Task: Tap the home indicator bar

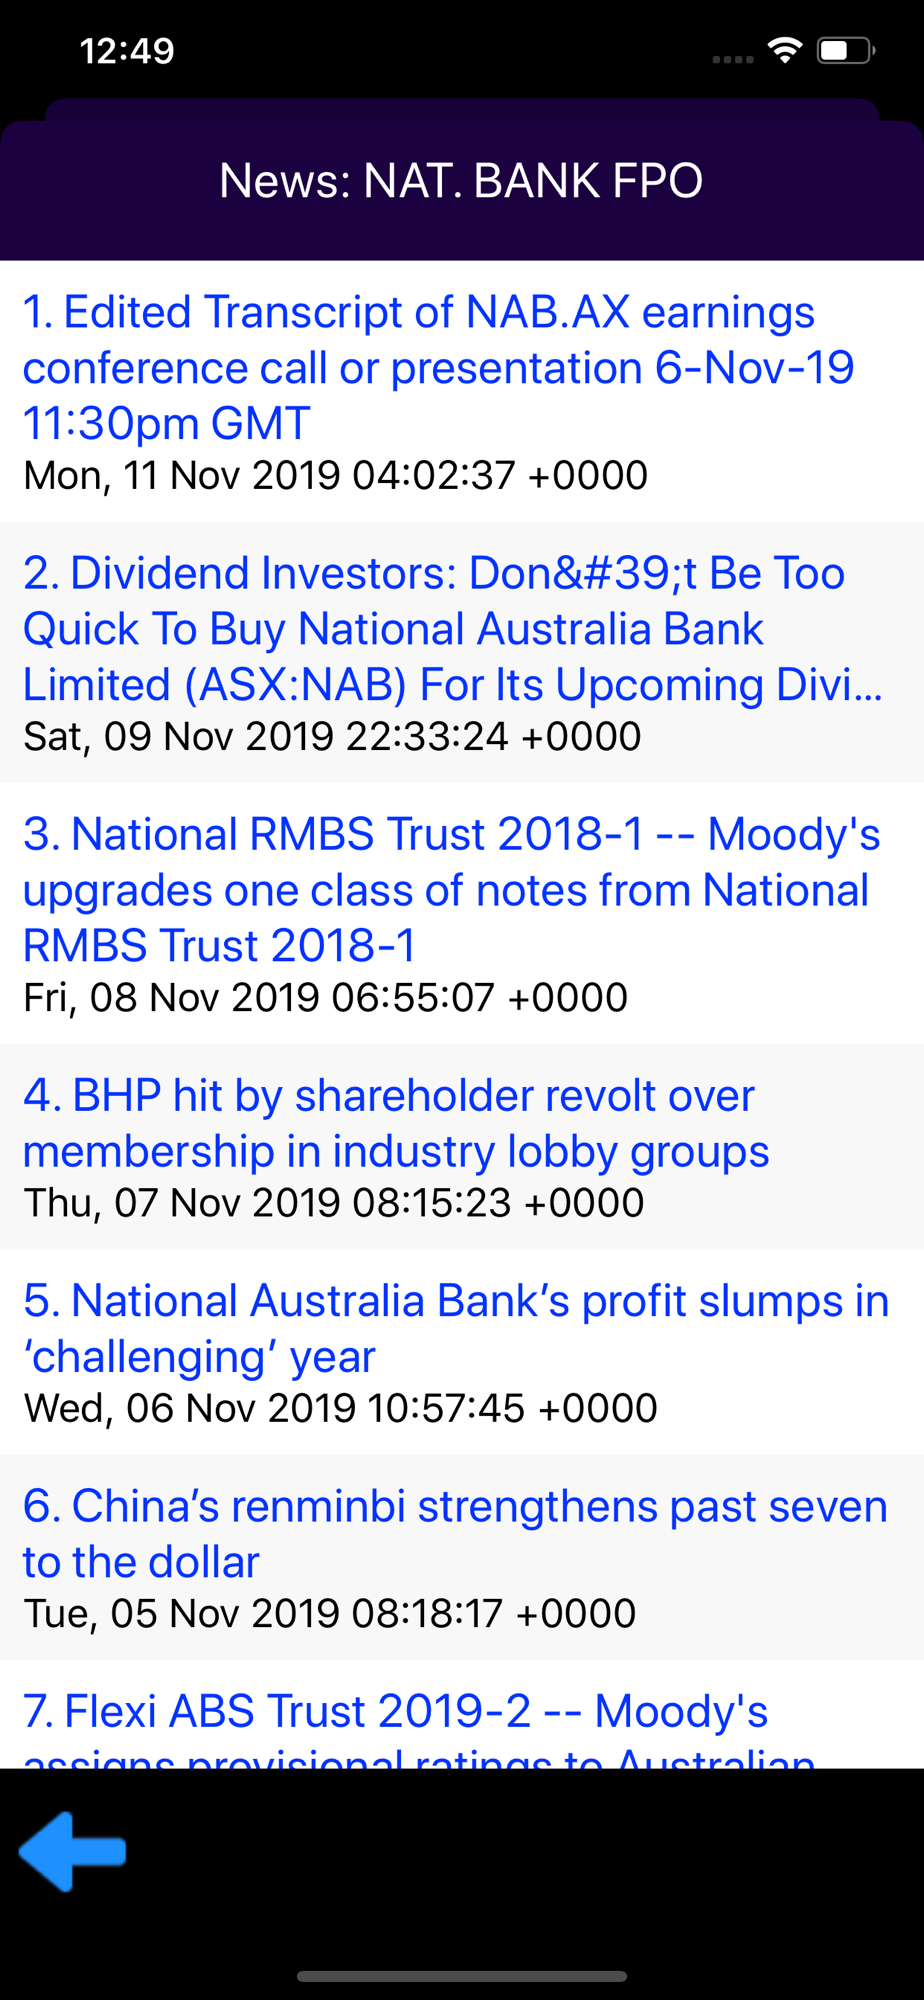Action: (462, 1976)
